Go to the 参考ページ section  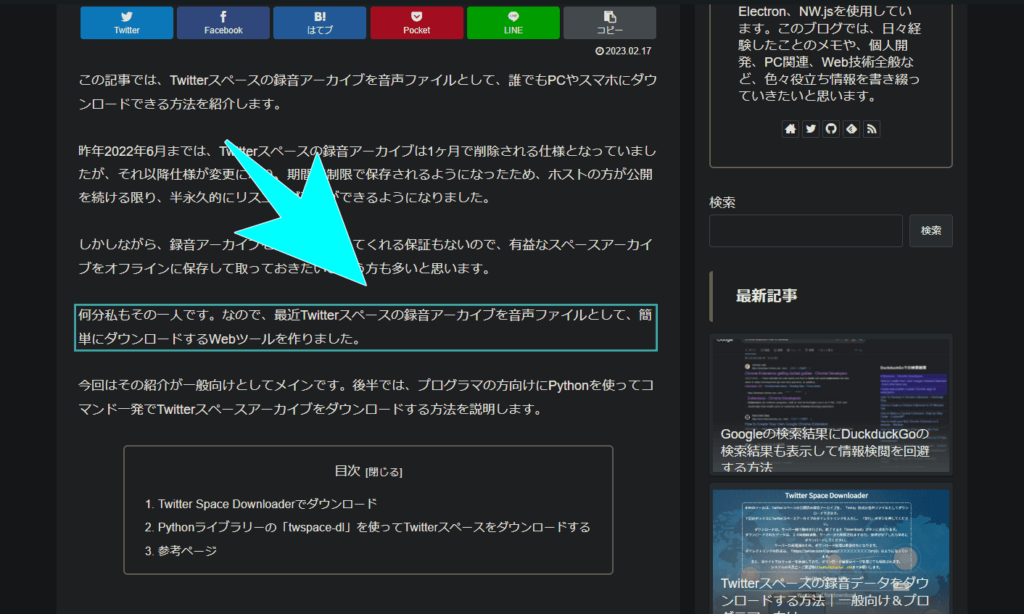187,551
